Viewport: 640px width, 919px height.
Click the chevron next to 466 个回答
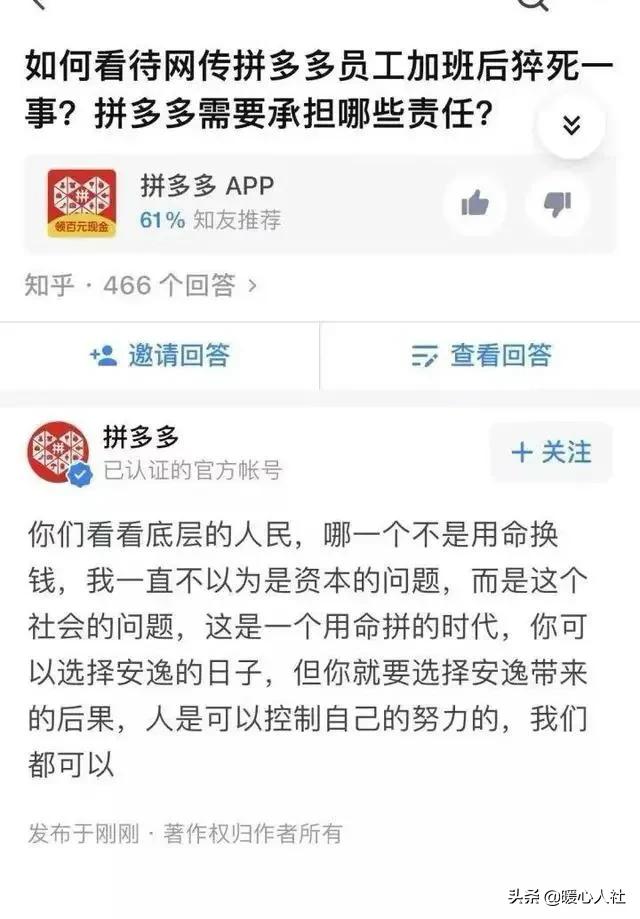(253, 286)
